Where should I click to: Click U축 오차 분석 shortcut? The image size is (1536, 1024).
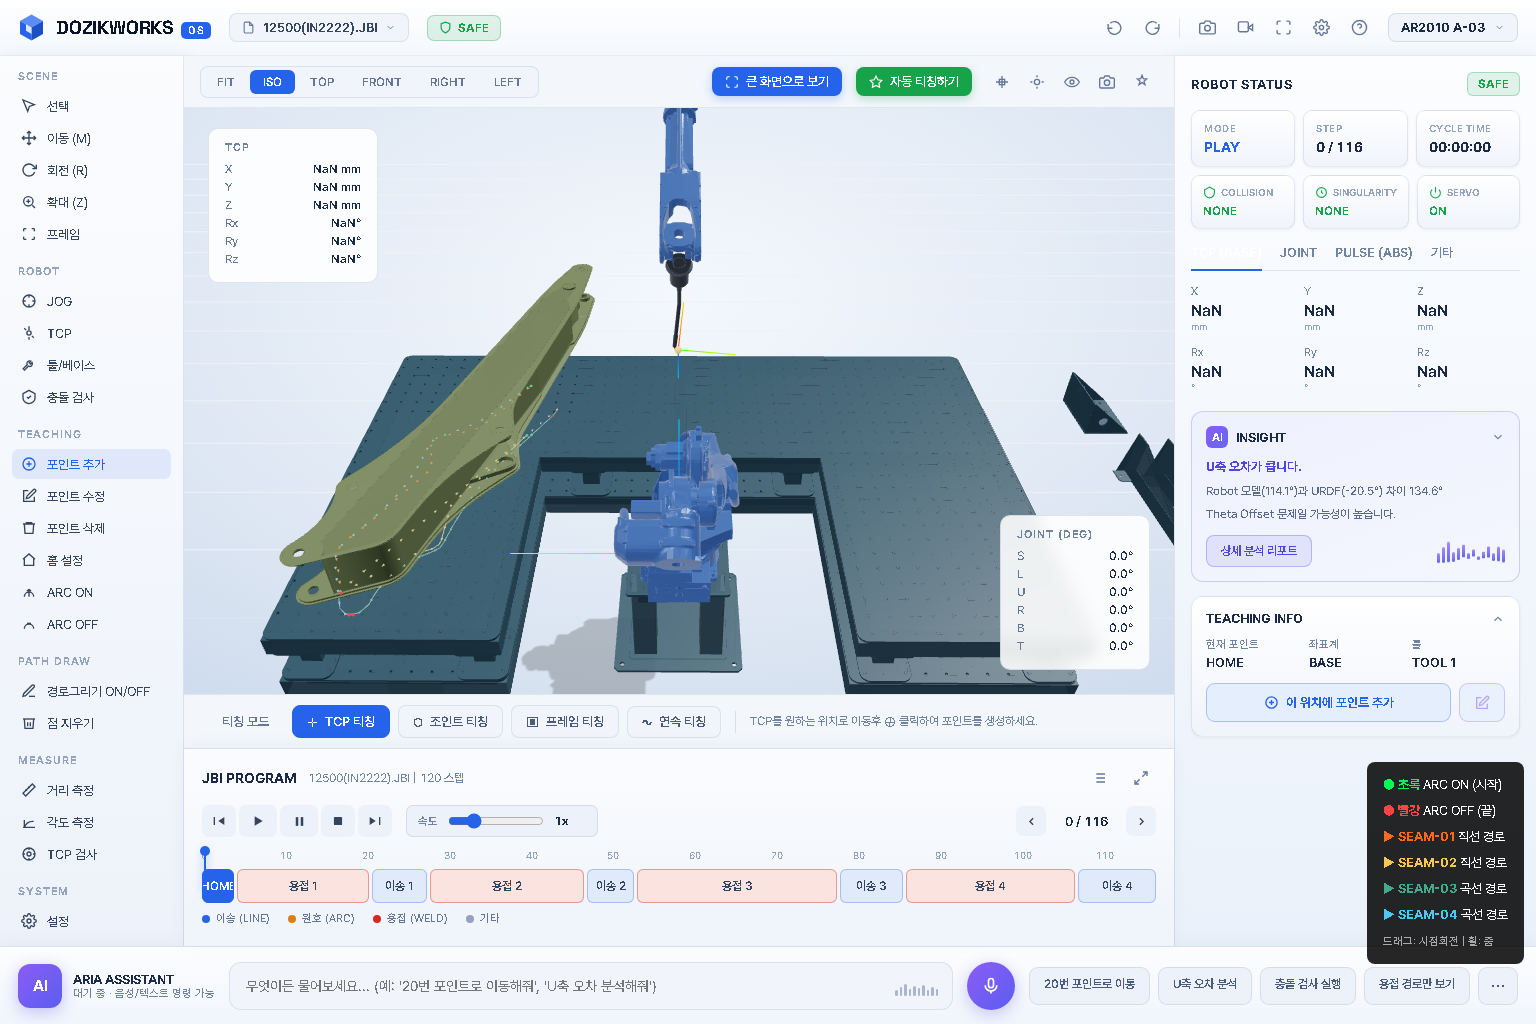click(x=1205, y=985)
